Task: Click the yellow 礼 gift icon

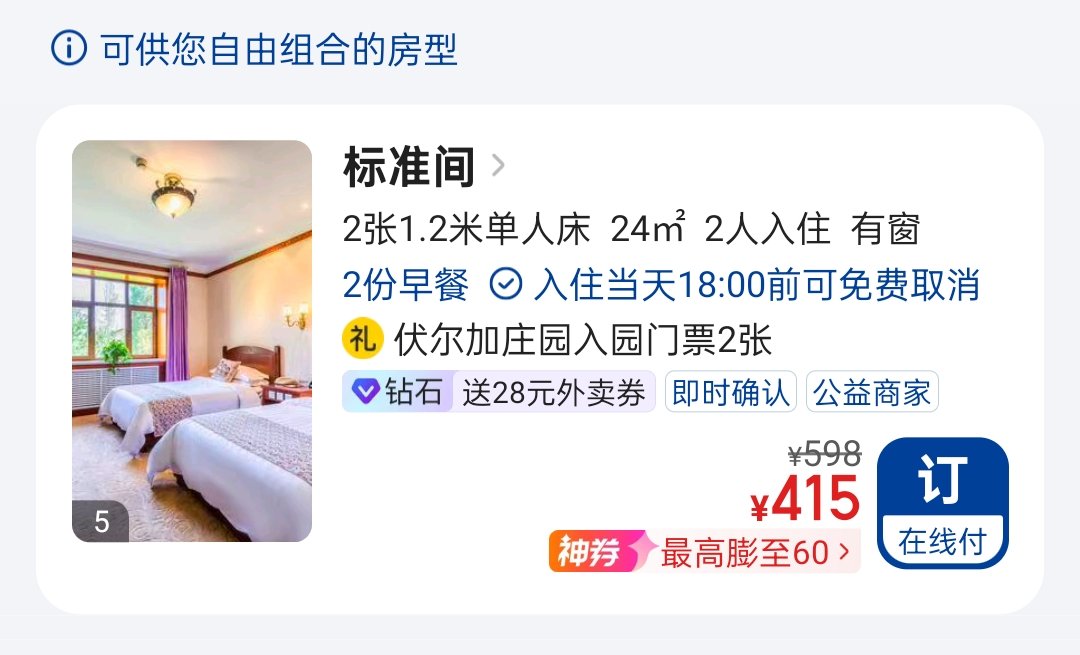Action: click(x=362, y=339)
